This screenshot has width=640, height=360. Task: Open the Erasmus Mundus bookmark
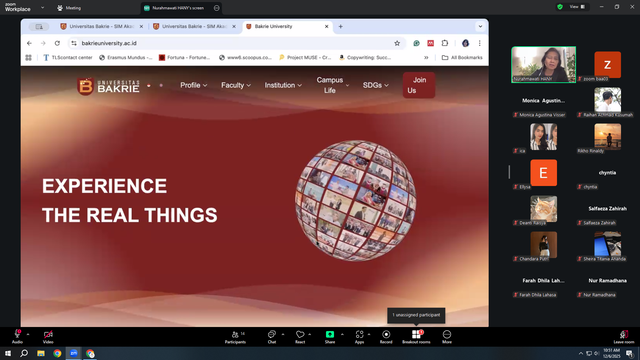(x=126, y=58)
